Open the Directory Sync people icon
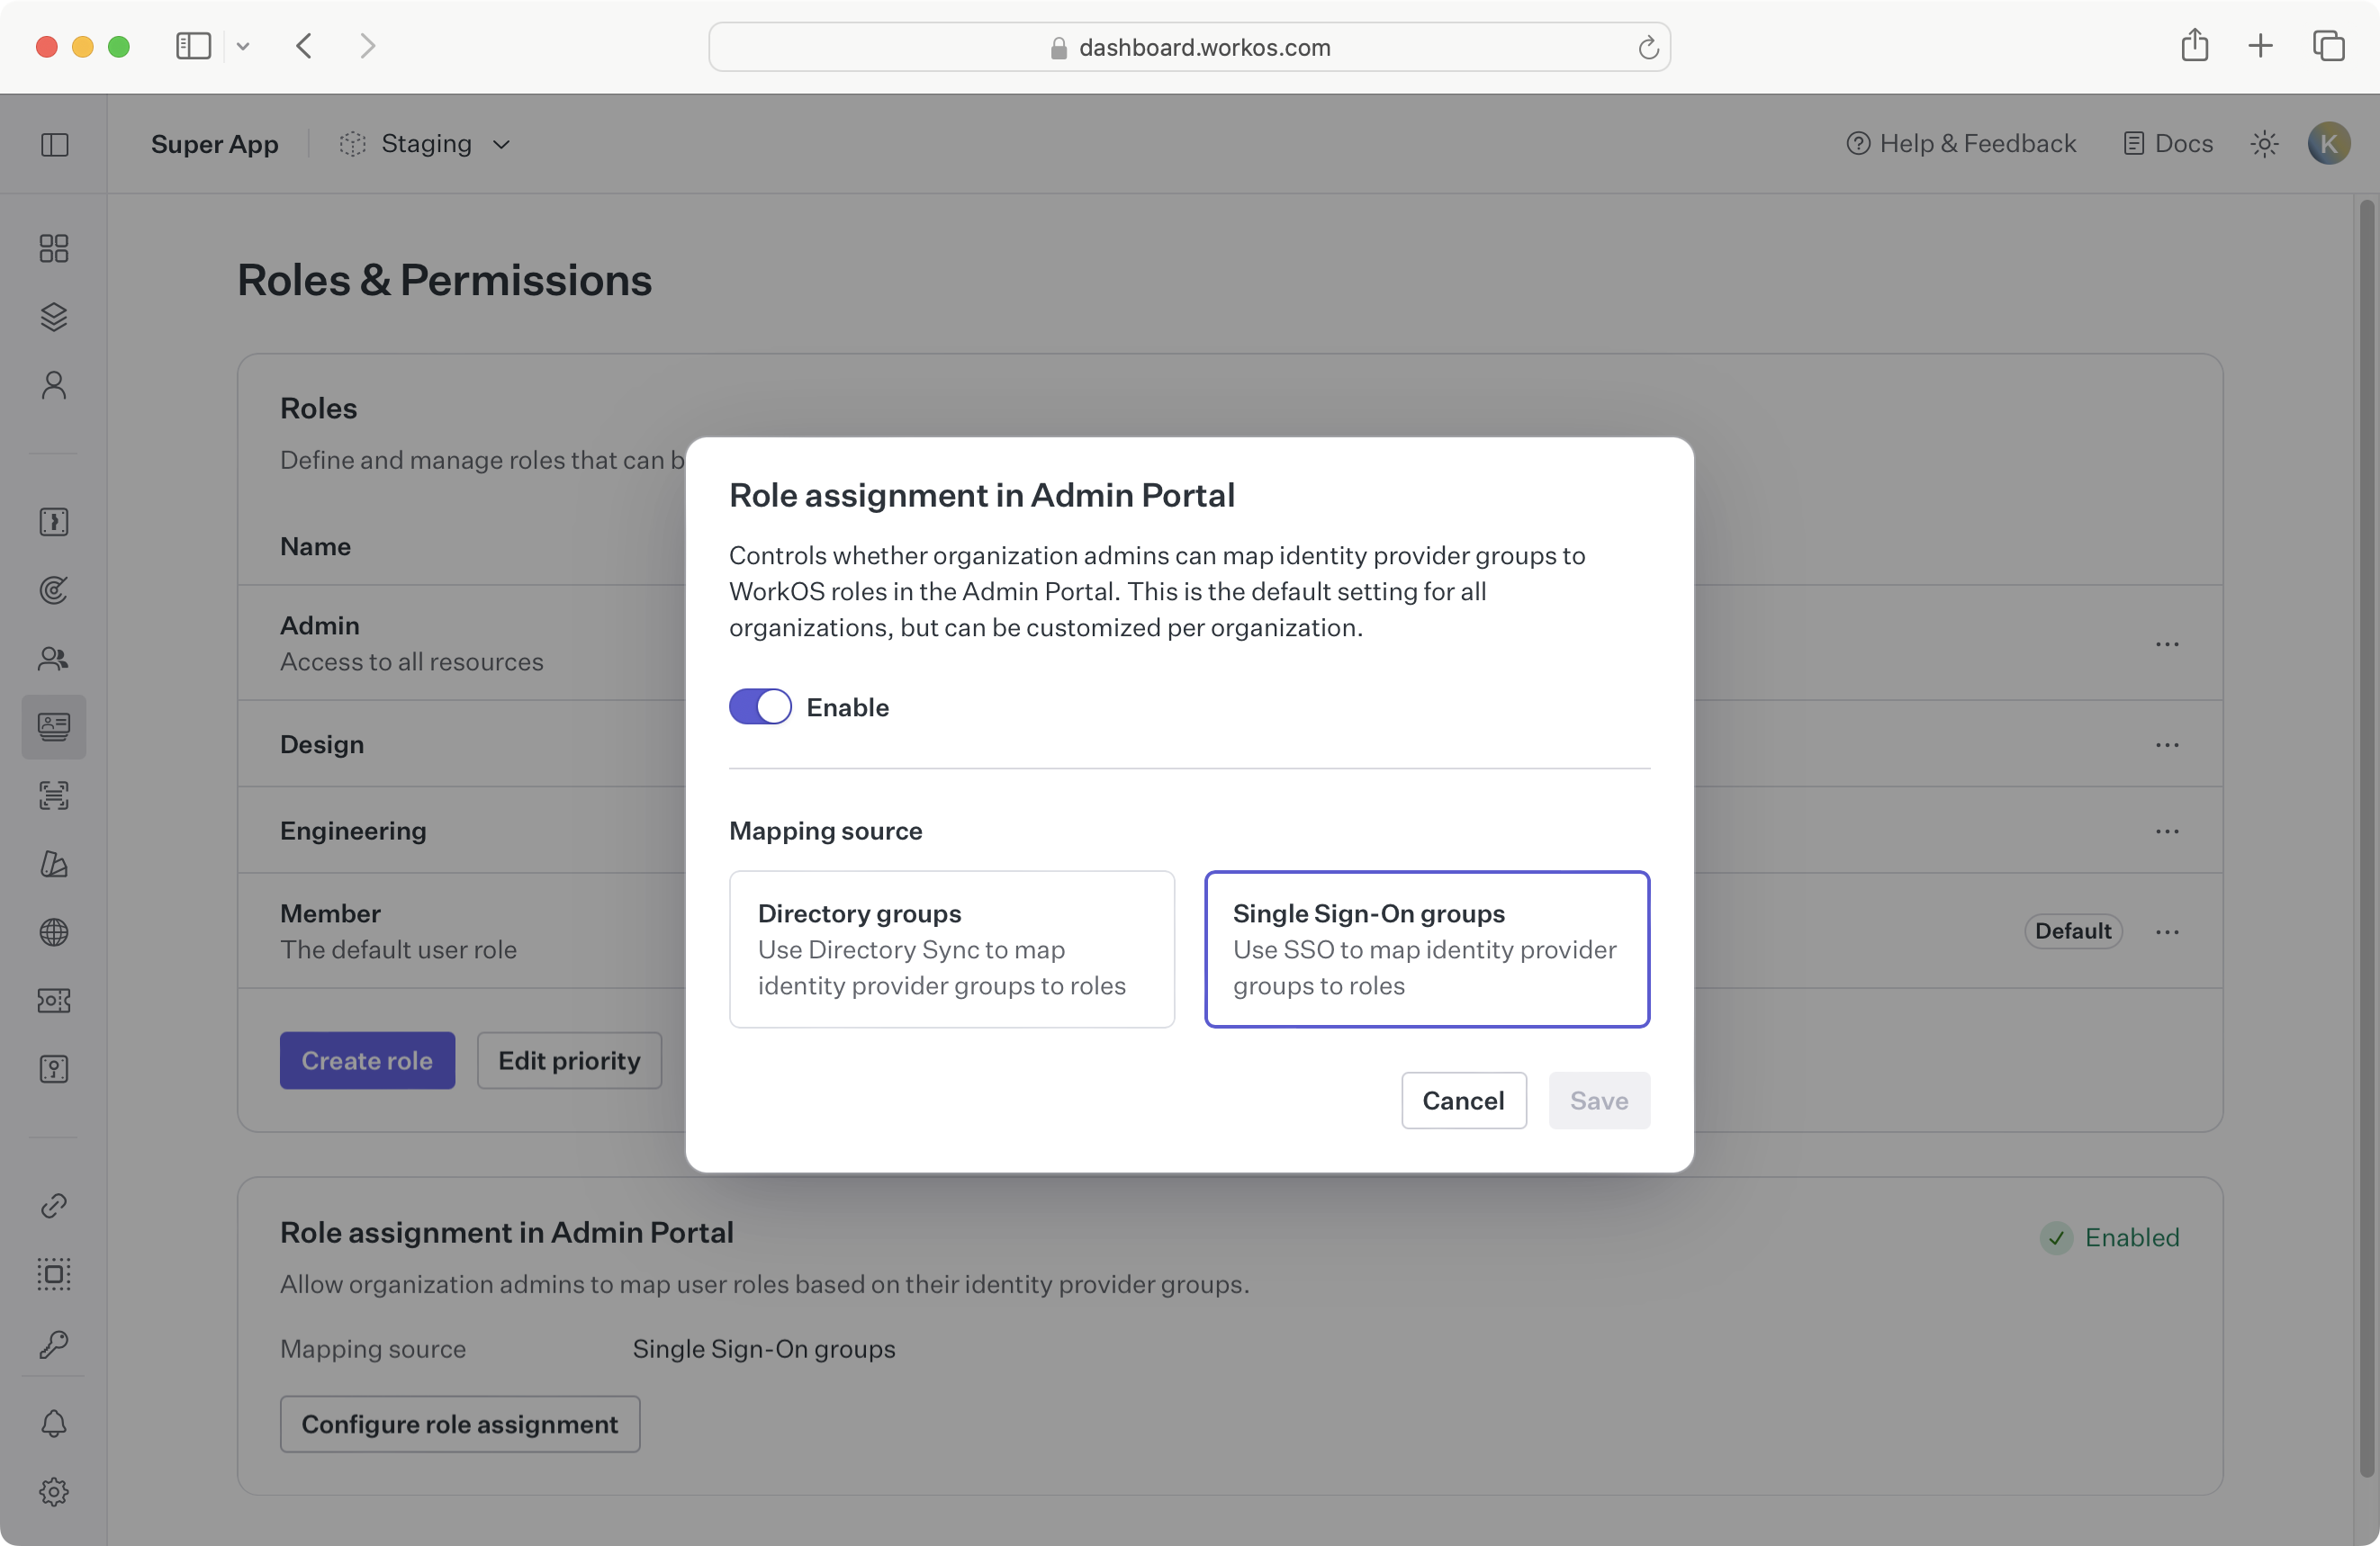This screenshot has width=2380, height=1546. click(53, 658)
